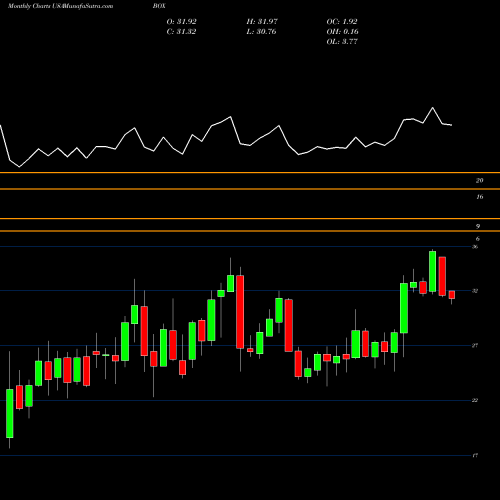Click the 32 price axis label
The height and width of the screenshot is (500, 500).
pos(475,291)
